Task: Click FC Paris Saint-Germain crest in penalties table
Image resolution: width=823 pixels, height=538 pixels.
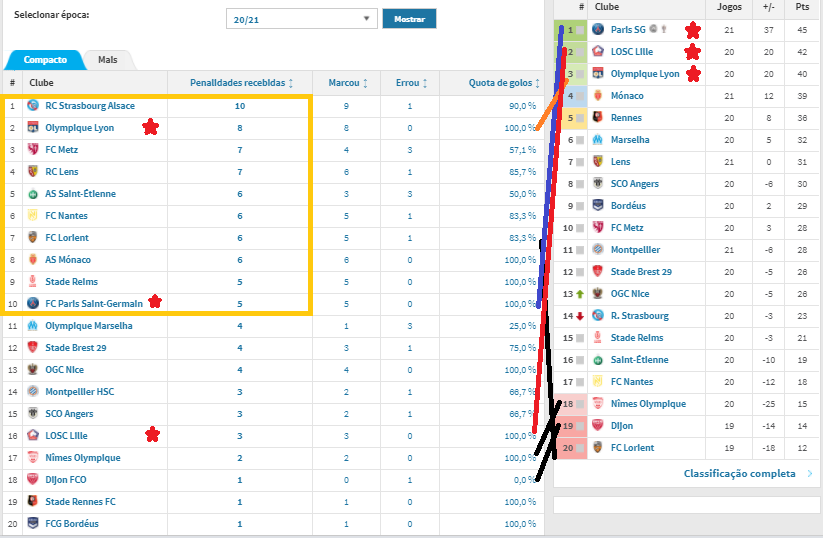Action: pos(33,303)
